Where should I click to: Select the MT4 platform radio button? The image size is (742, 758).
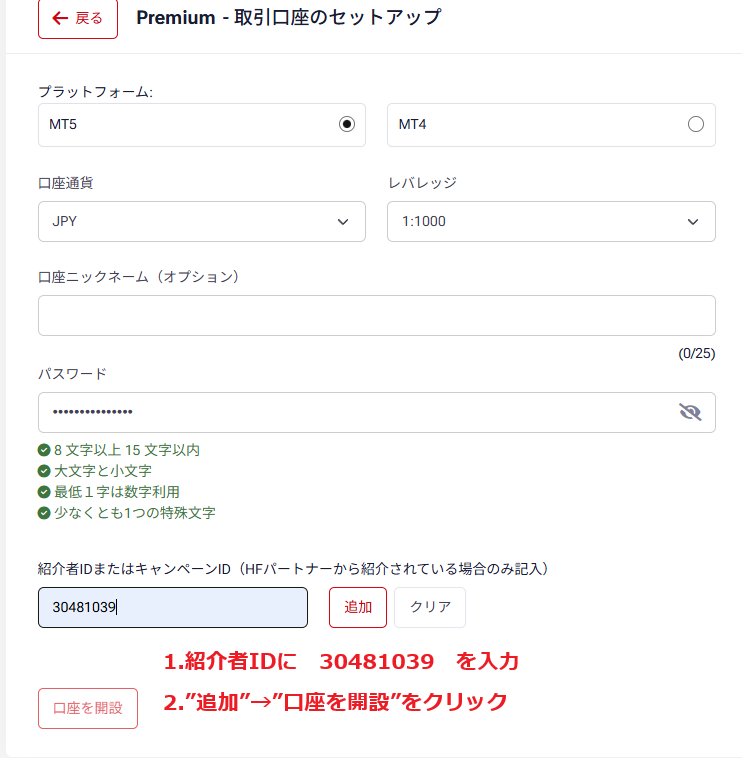coord(696,125)
